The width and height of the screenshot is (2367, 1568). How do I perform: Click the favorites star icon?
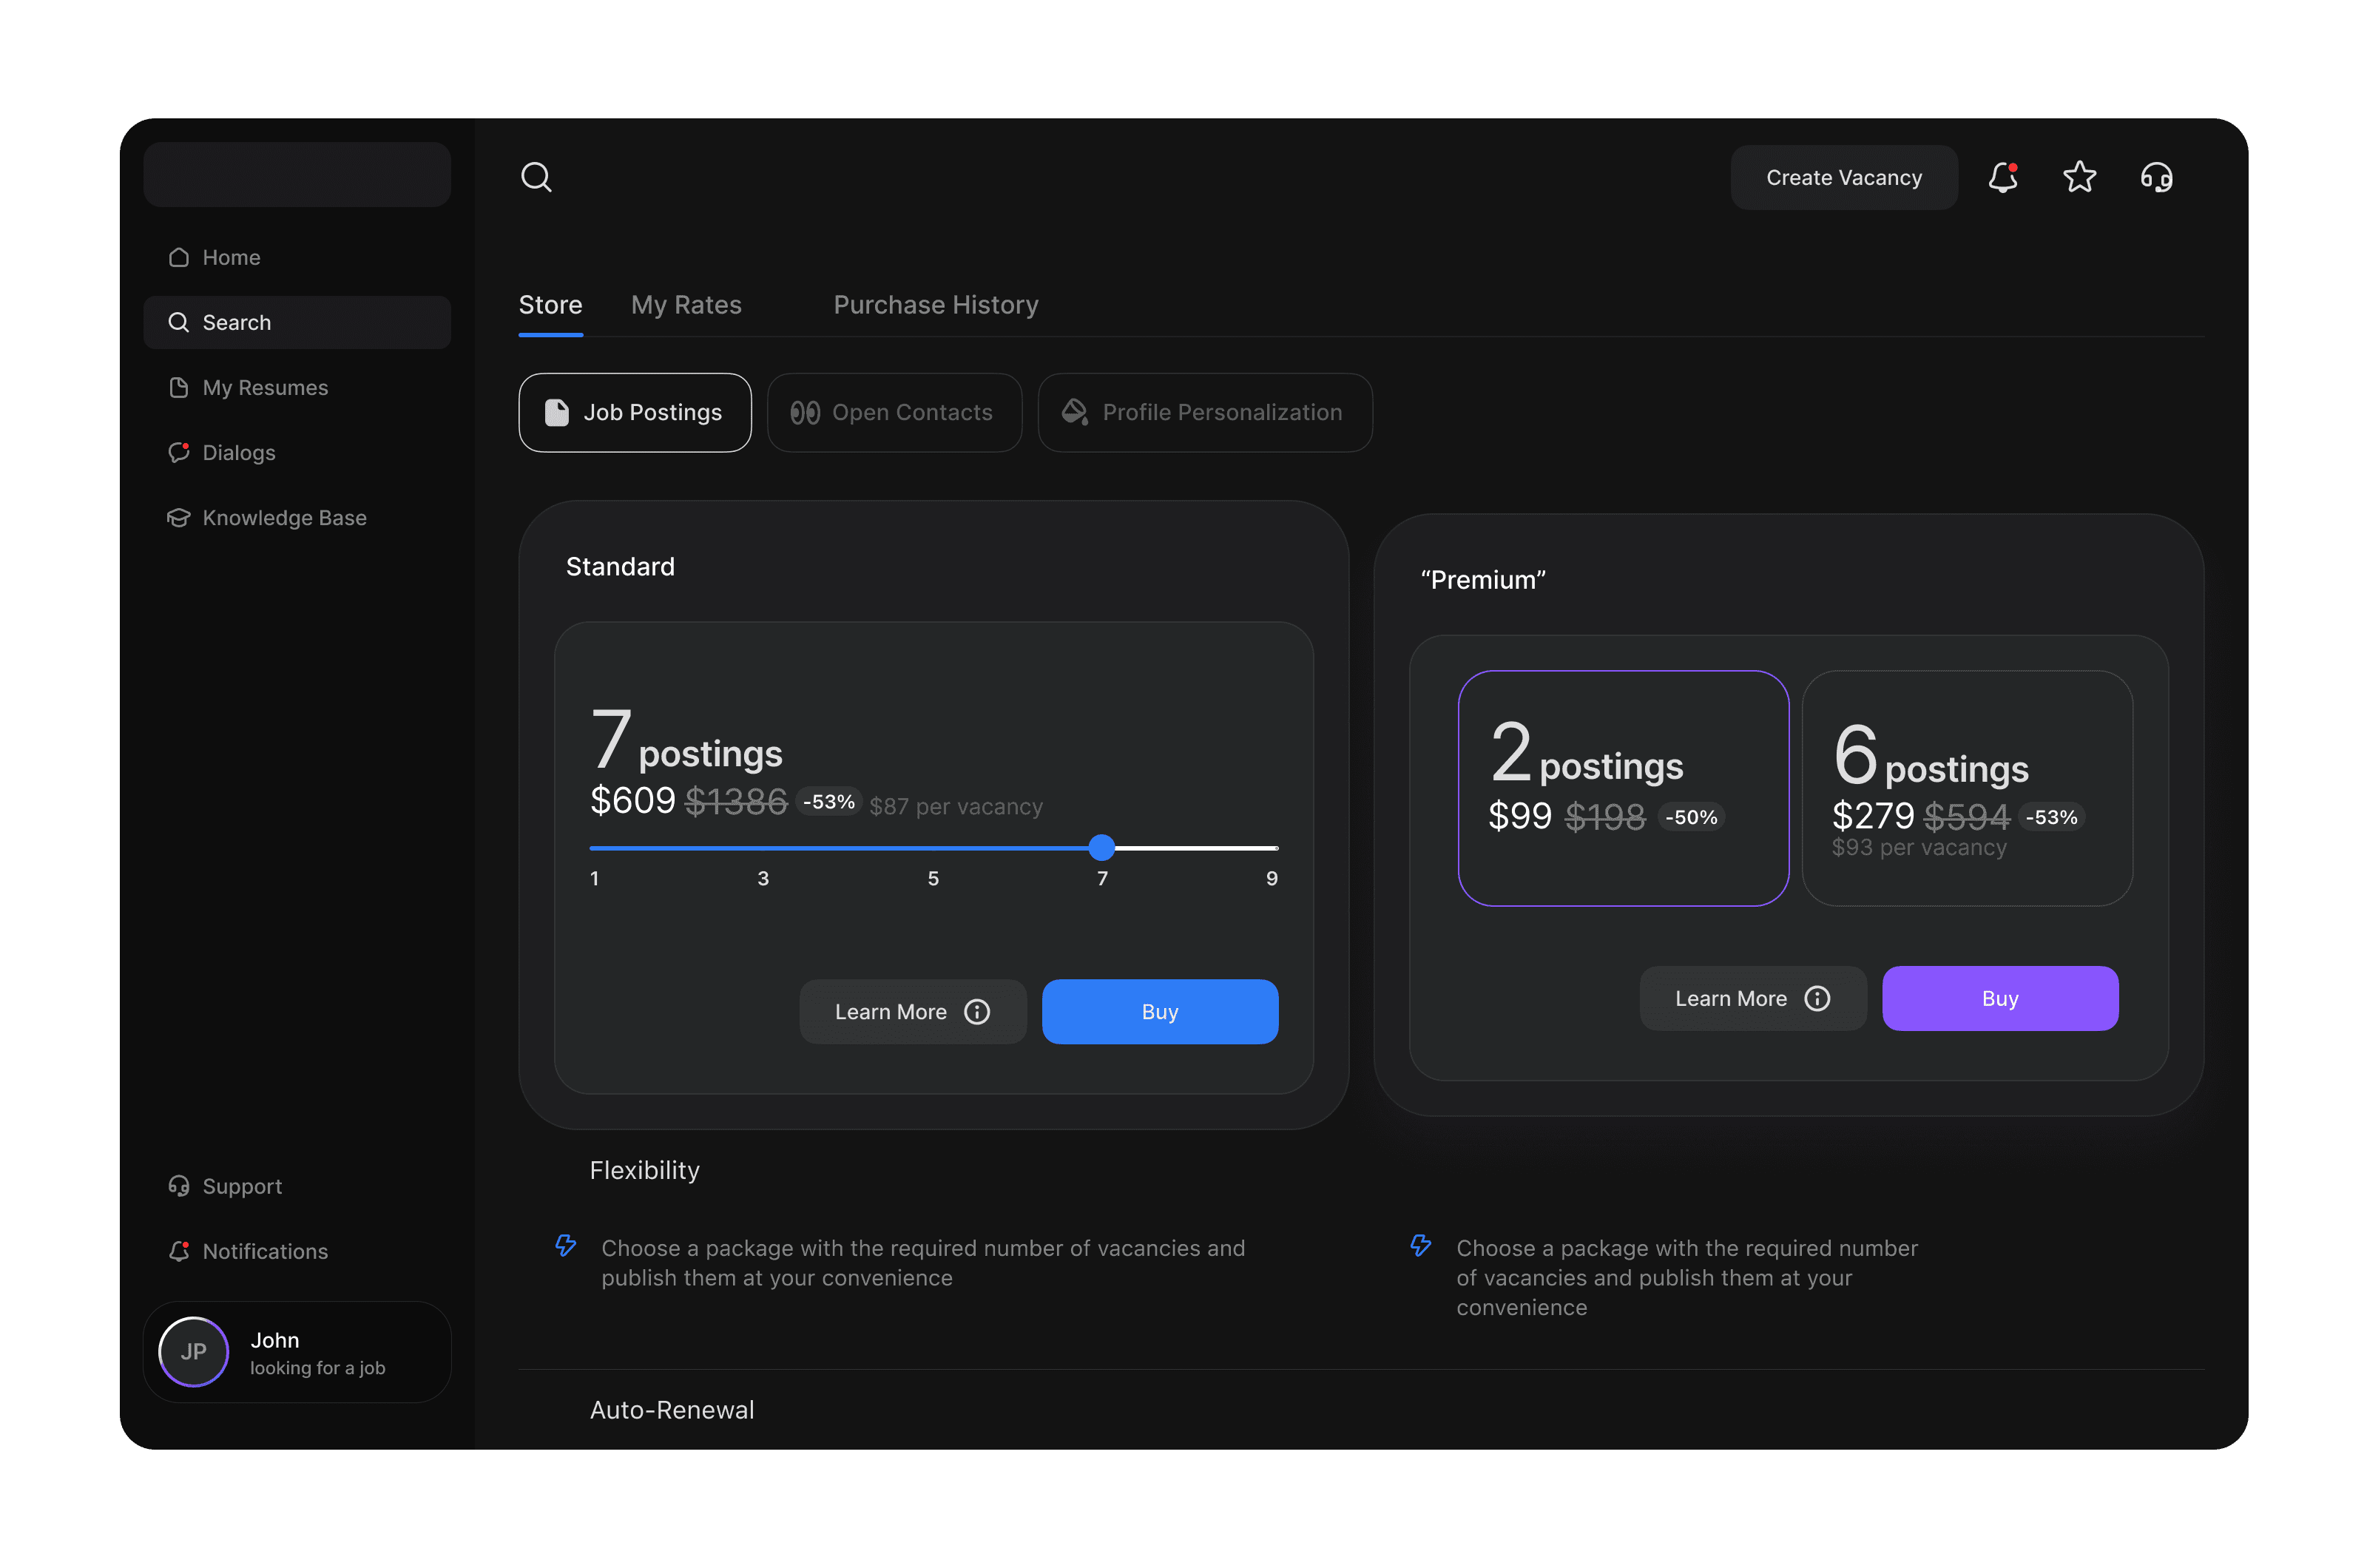click(x=2080, y=177)
